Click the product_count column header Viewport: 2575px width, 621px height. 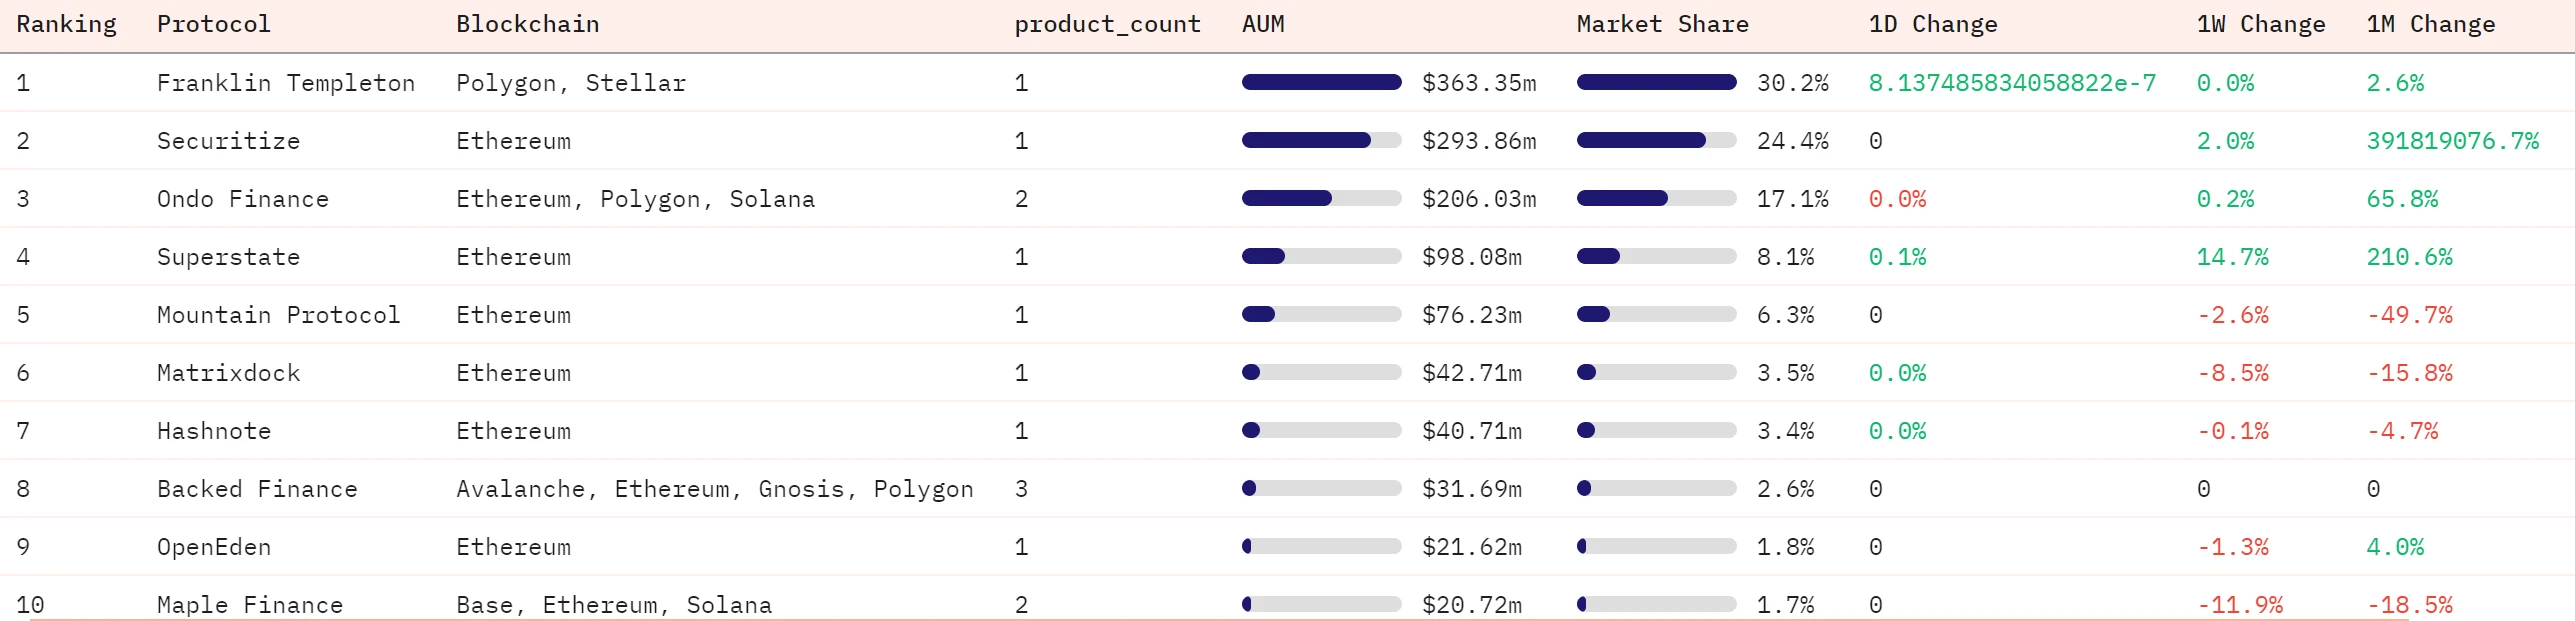point(1107,24)
